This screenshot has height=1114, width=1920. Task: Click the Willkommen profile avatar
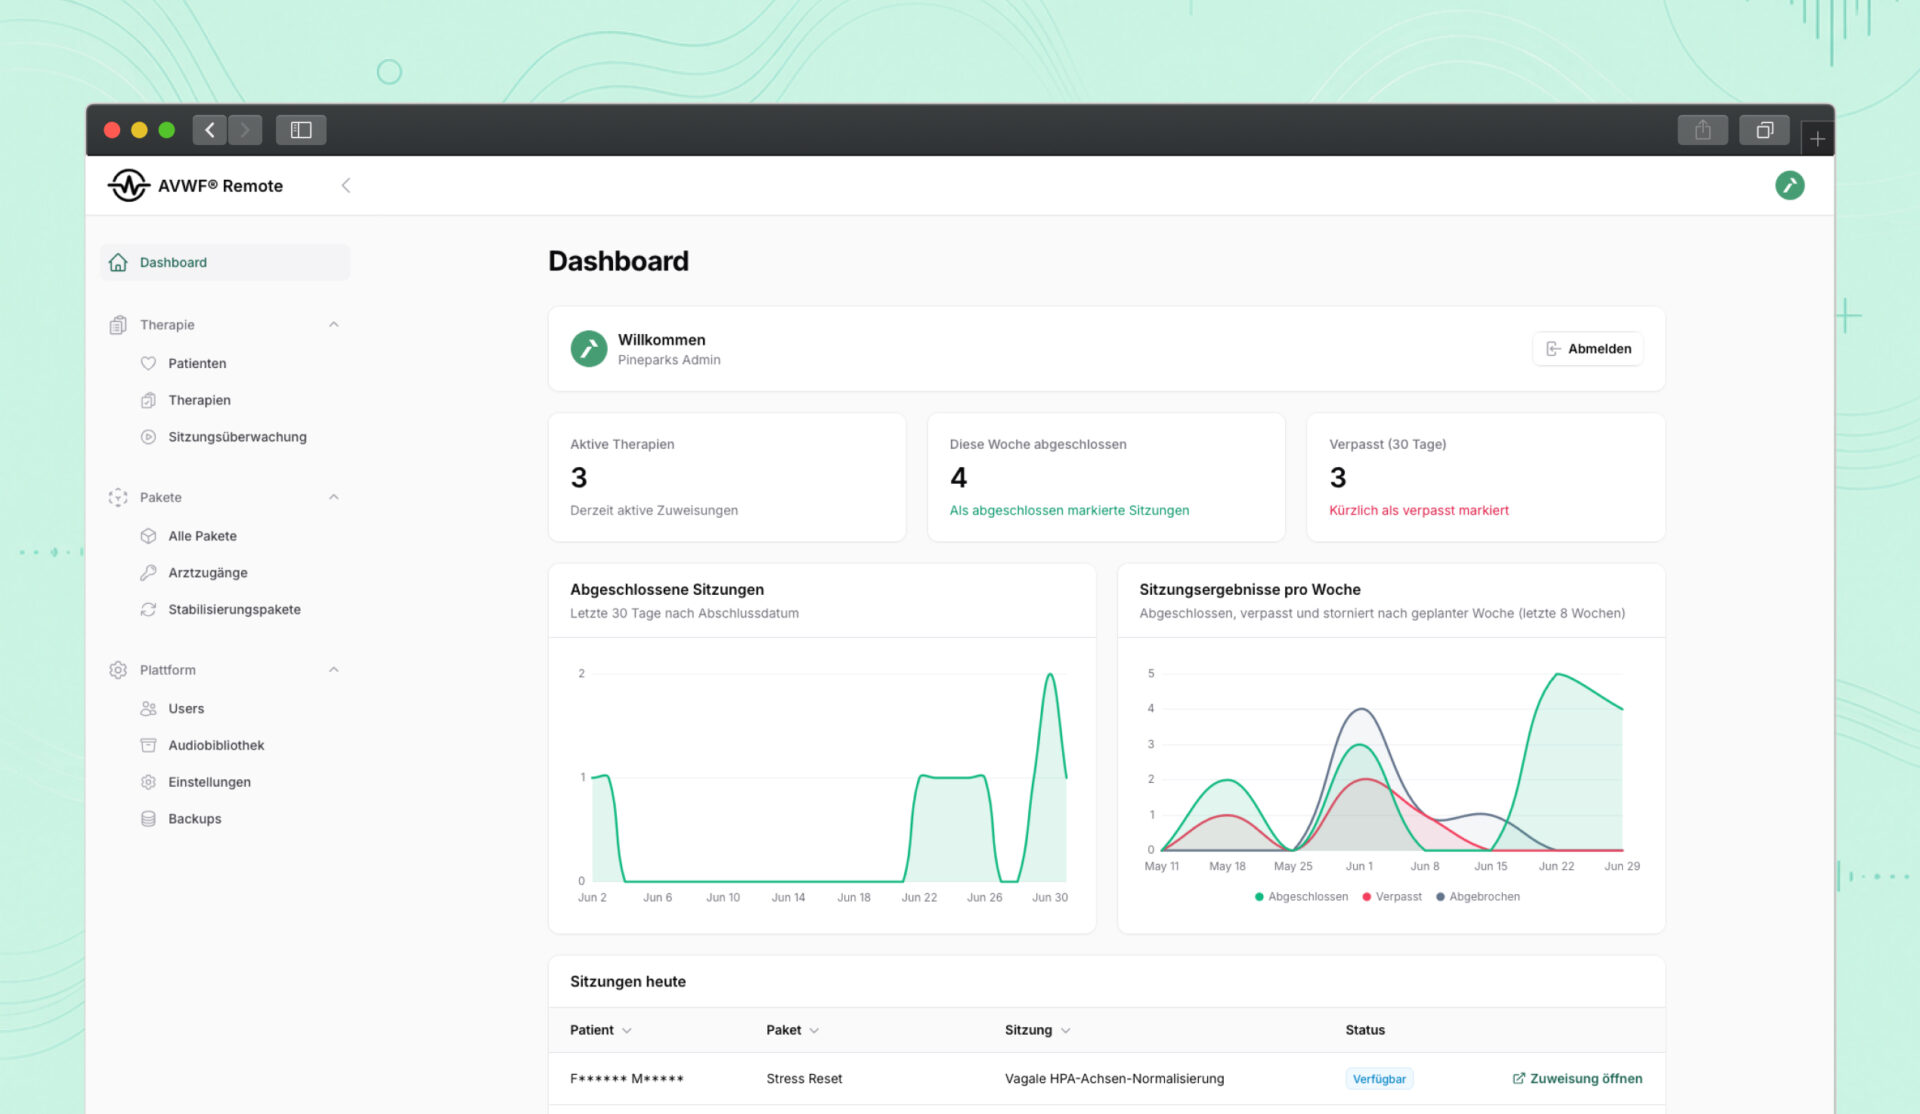coord(589,349)
